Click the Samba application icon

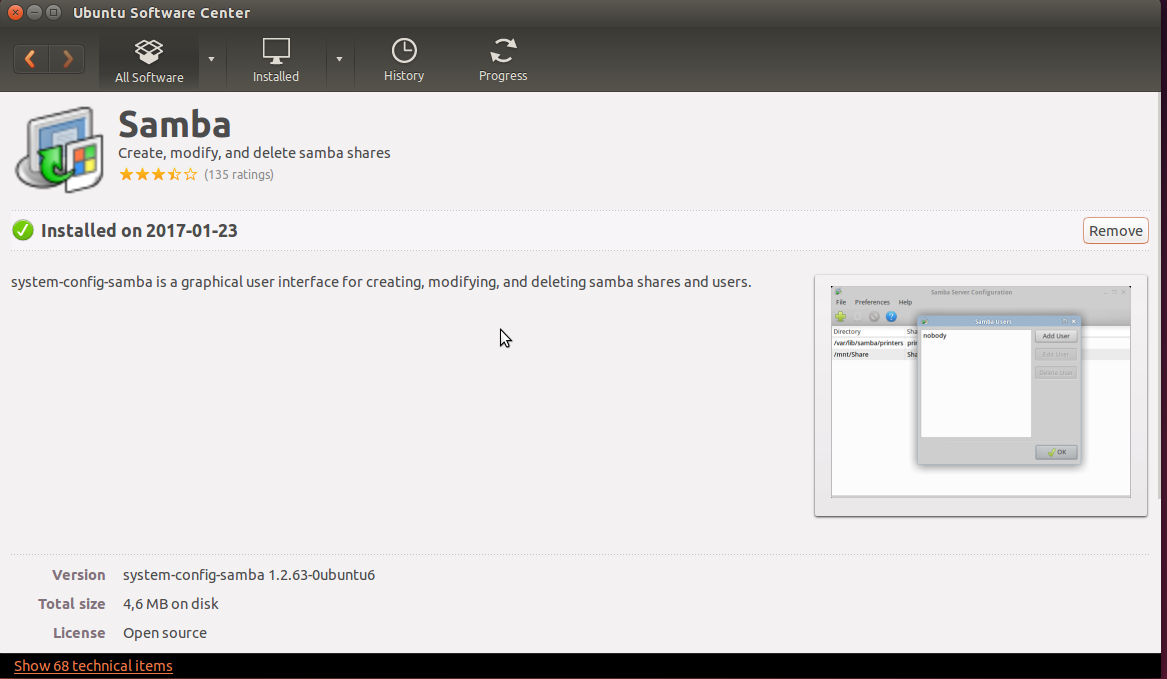[x=59, y=150]
